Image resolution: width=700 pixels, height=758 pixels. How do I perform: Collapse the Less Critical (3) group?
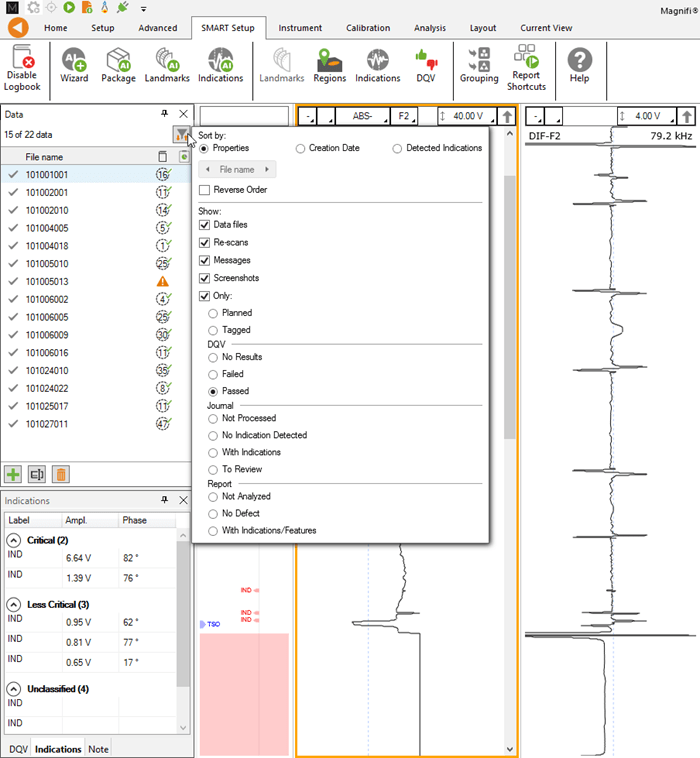point(14,604)
